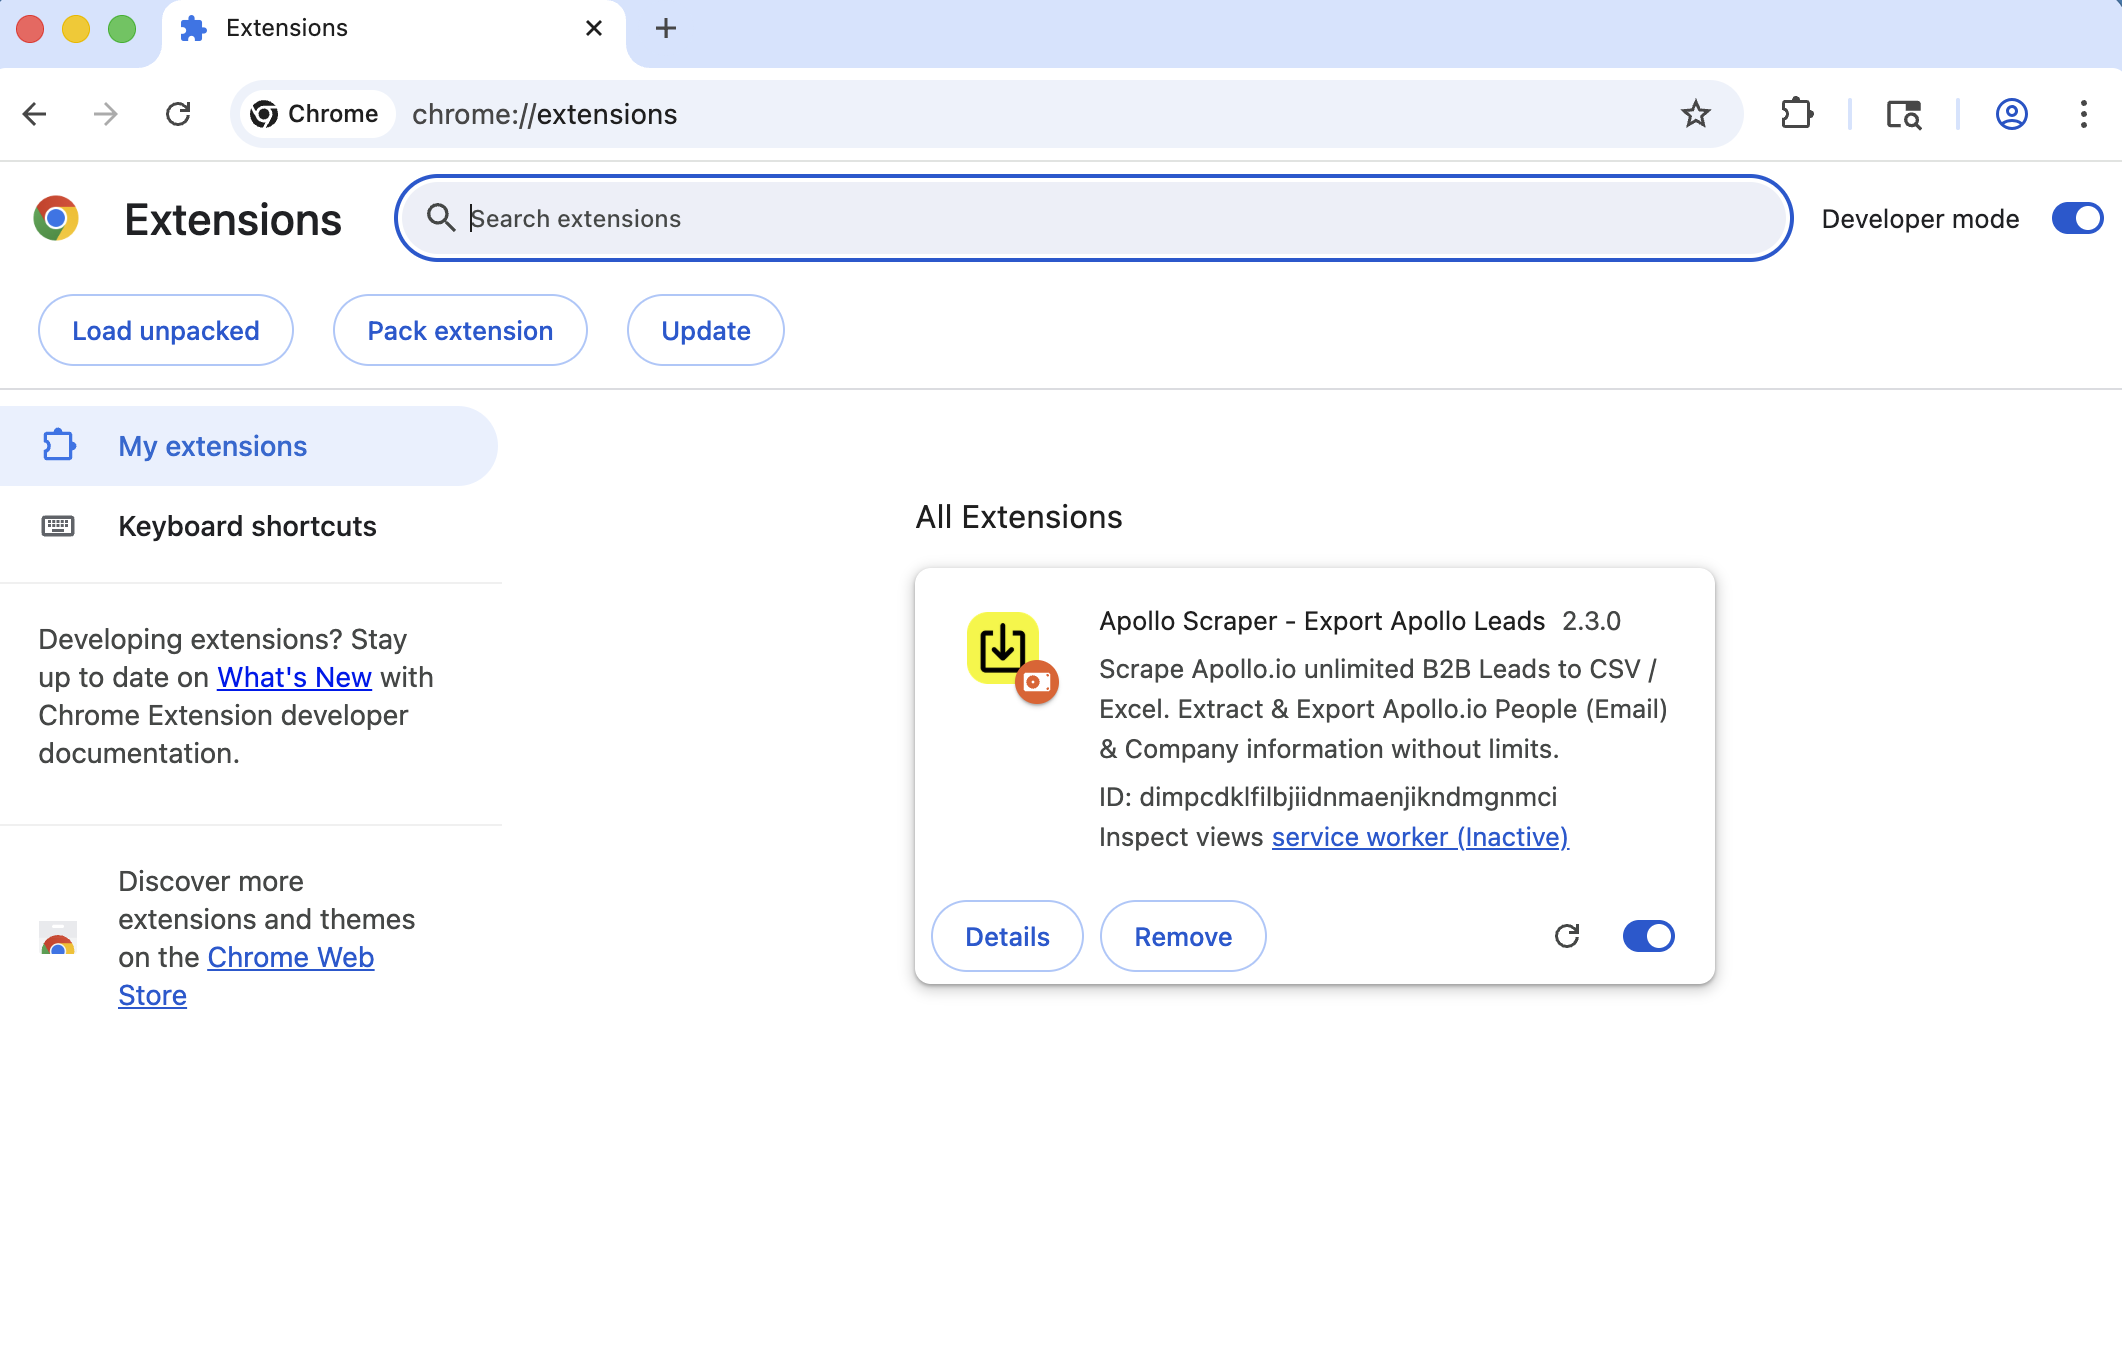Click the My extensions puzzle icon

59,445
